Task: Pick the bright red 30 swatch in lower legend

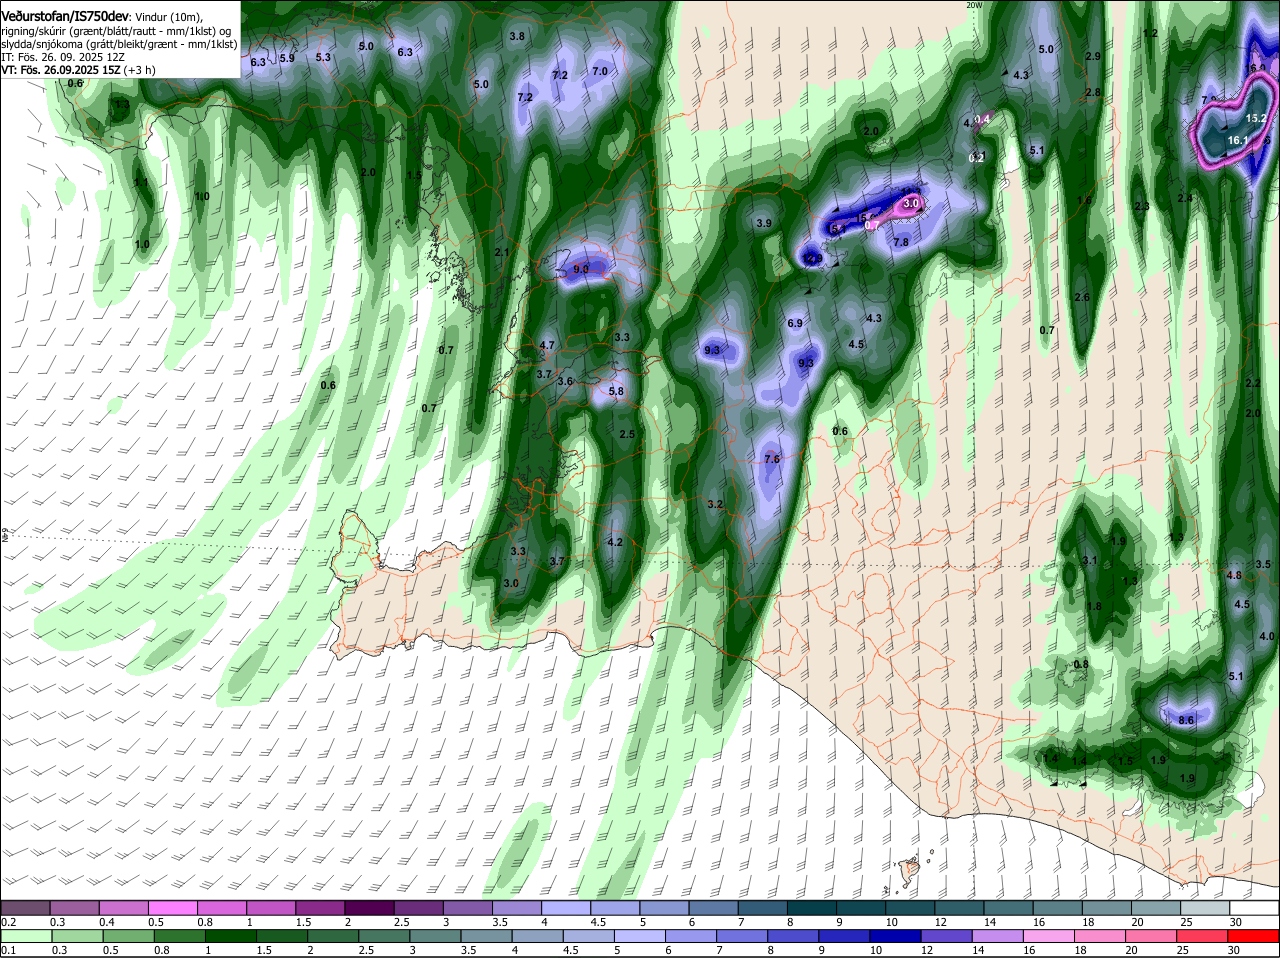Action: (1255, 935)
